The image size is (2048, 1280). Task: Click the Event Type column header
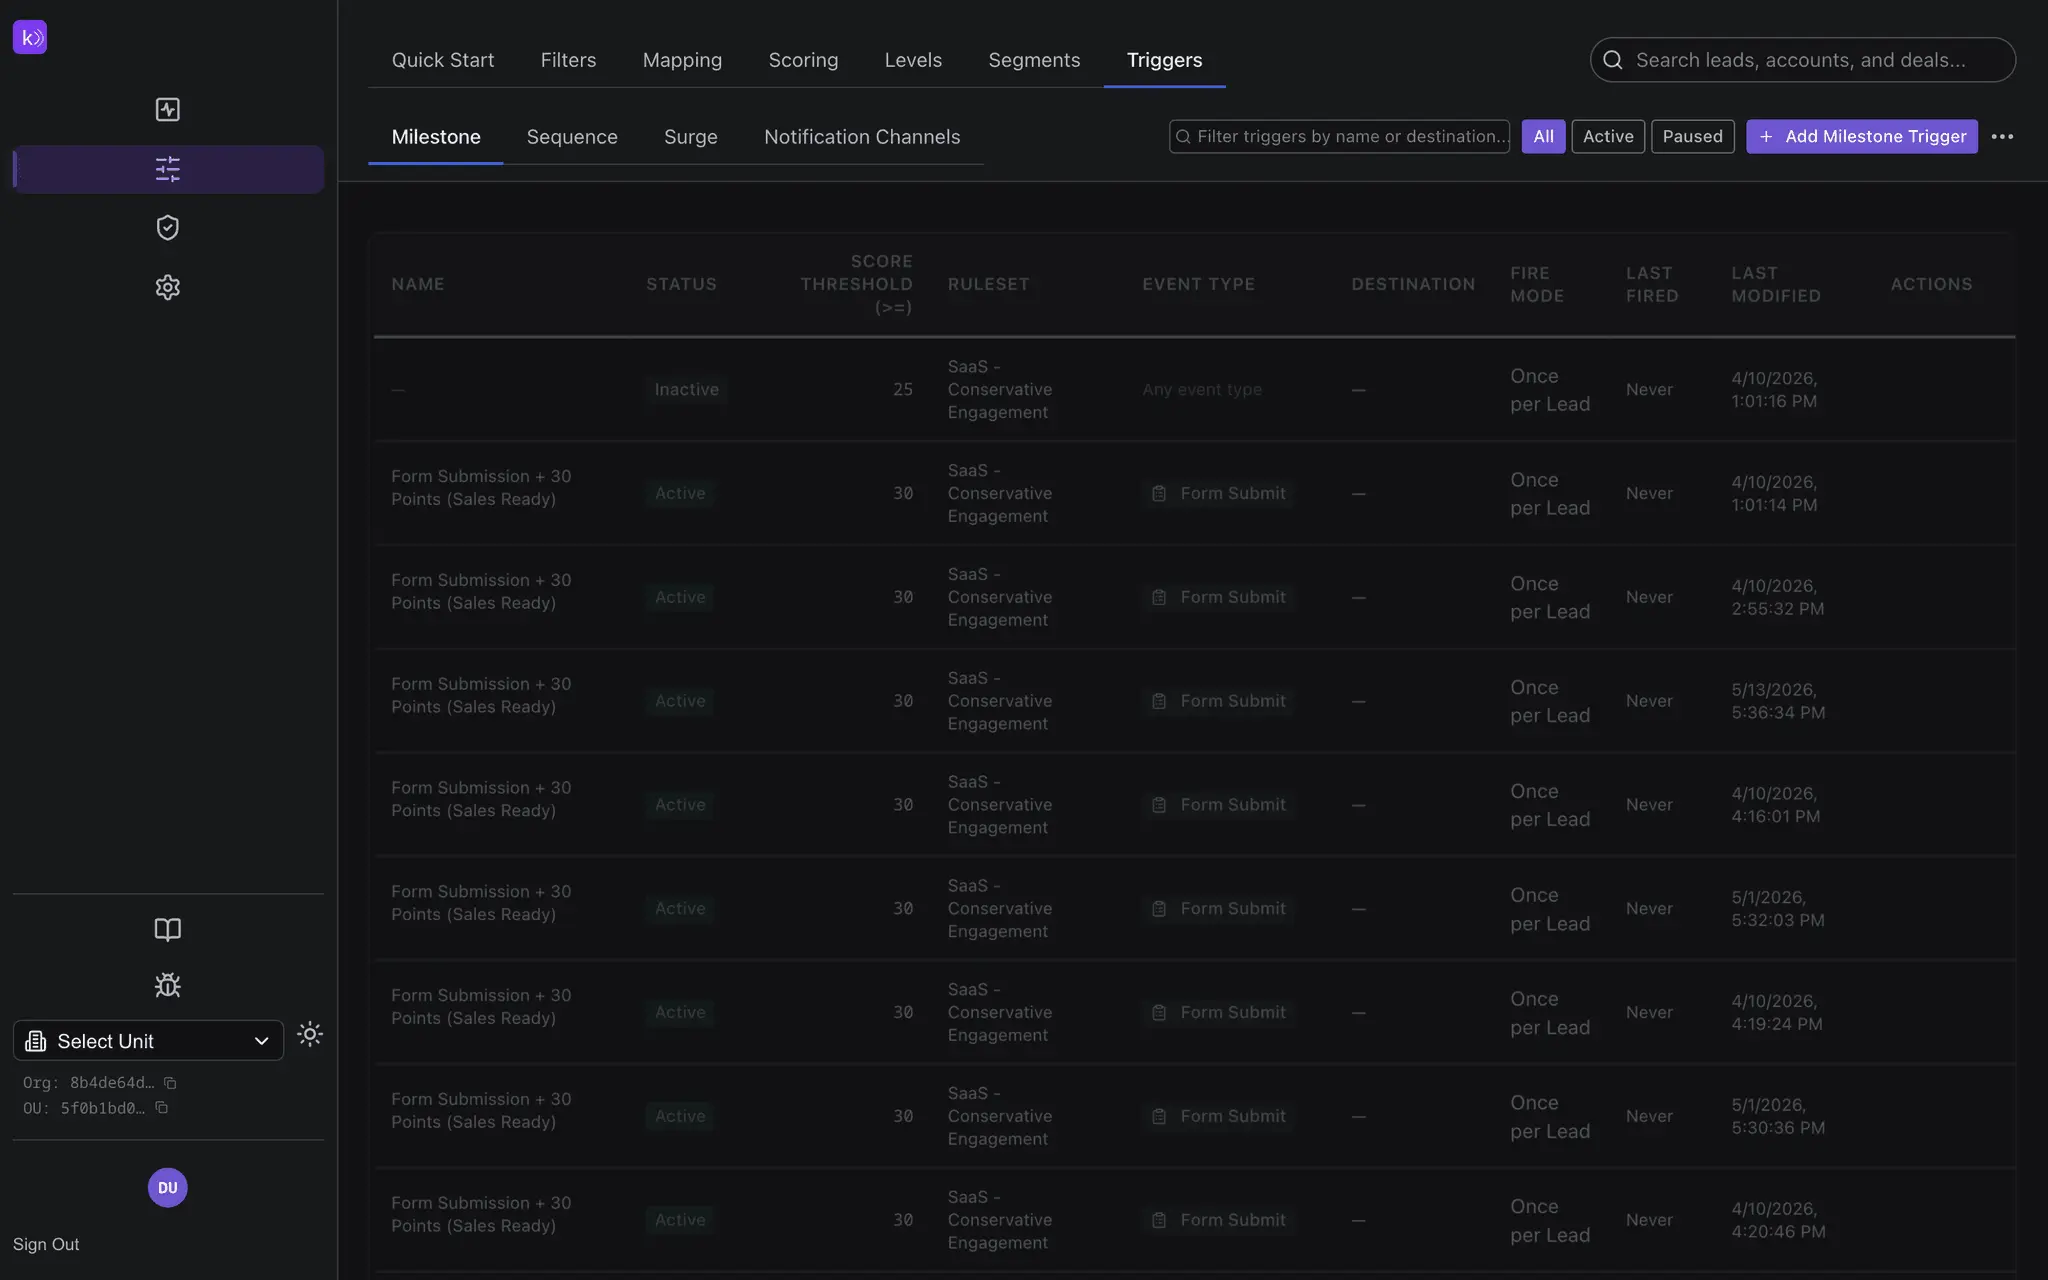coord(1198,284)
